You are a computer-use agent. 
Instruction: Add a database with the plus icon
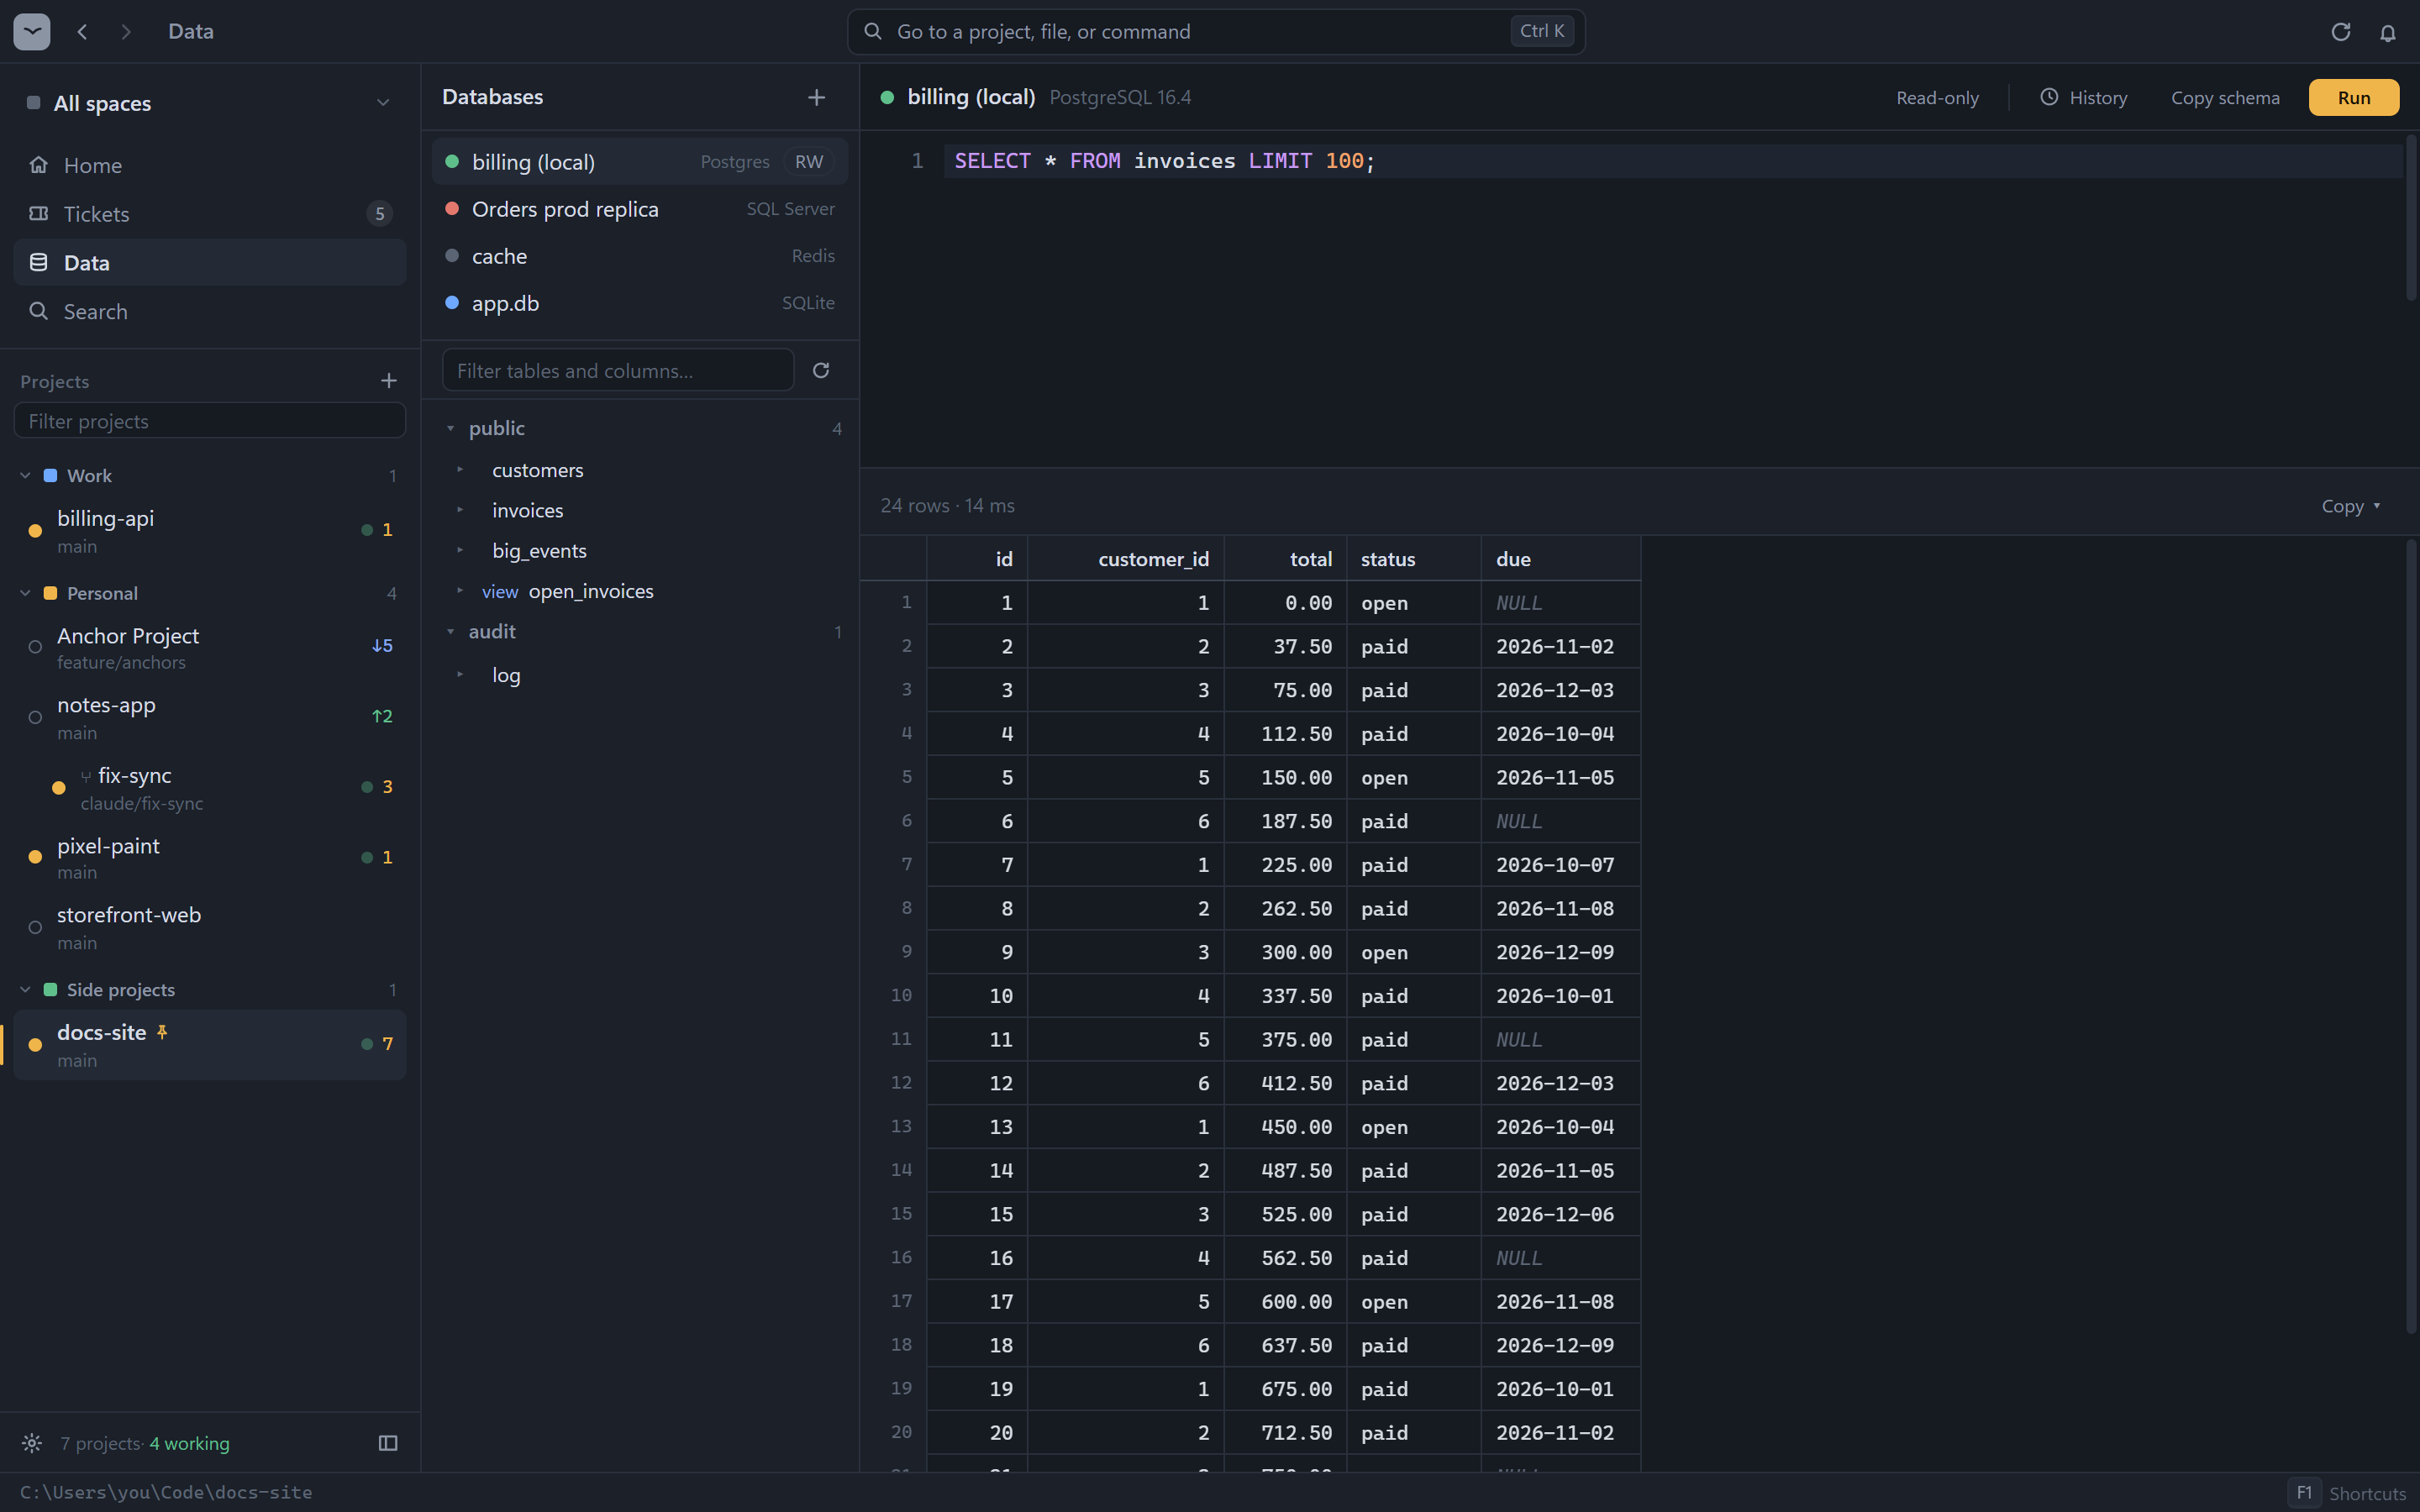pos(816,97)
